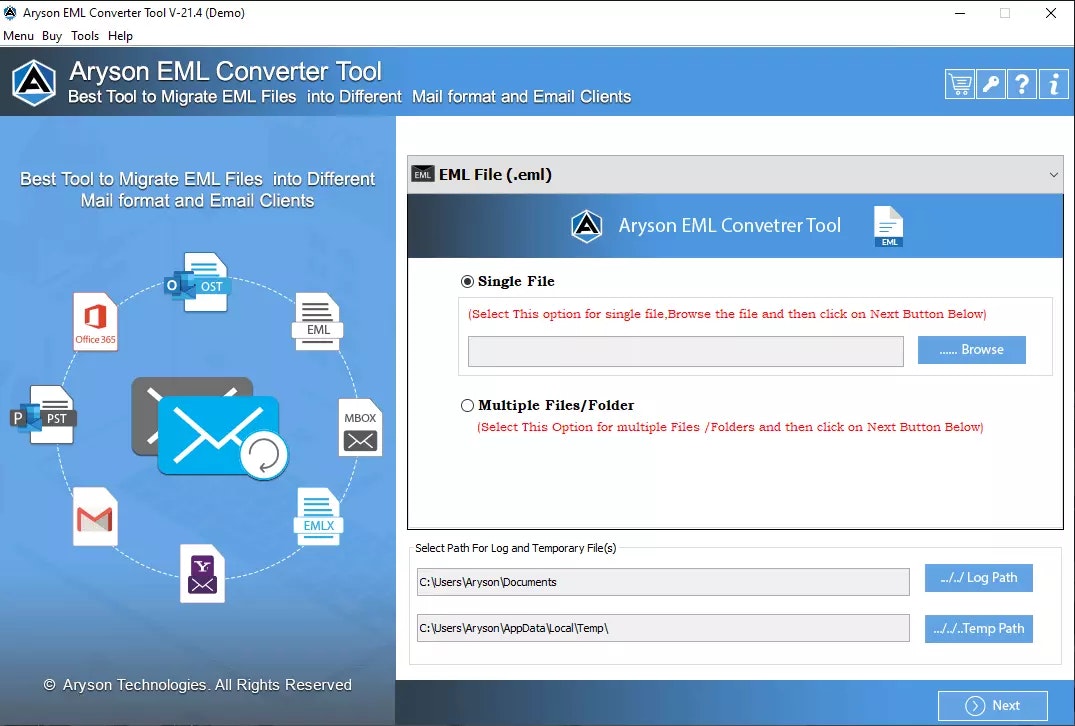Close the Aryson EML Converter window

1050,13
